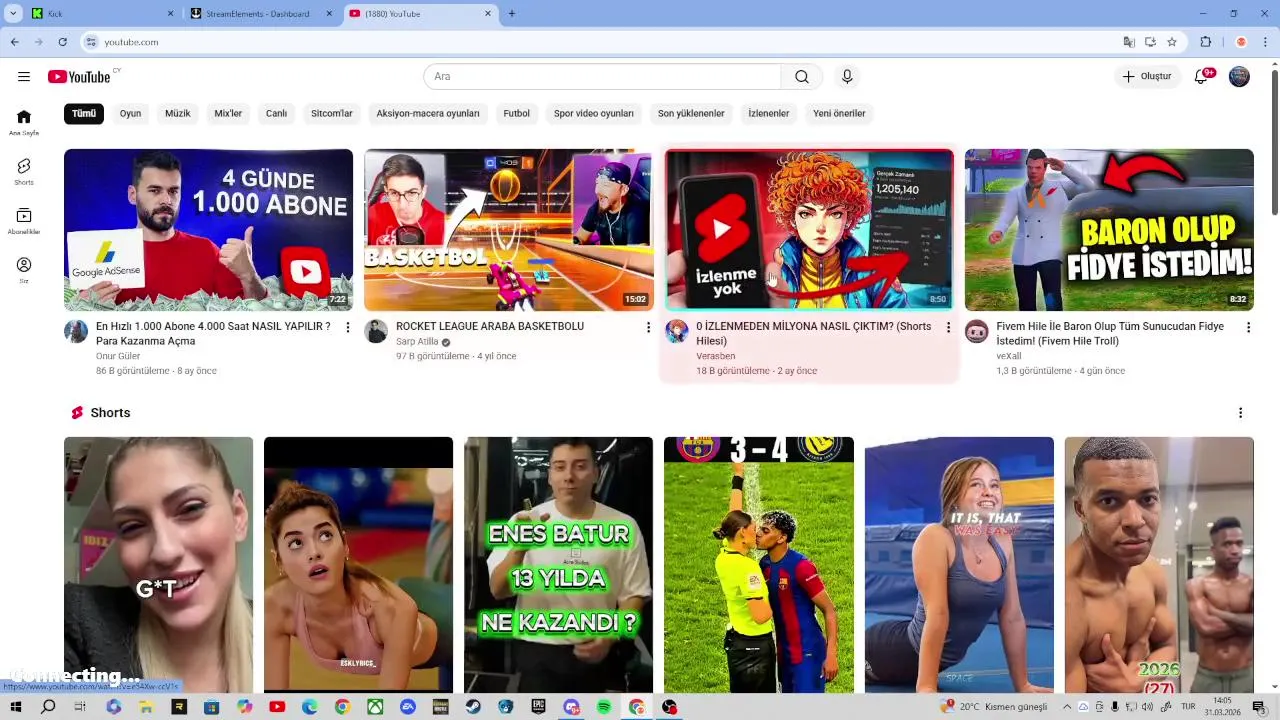
Task: Open the G*T short thumbnail
Action: [x=158, y=565]
